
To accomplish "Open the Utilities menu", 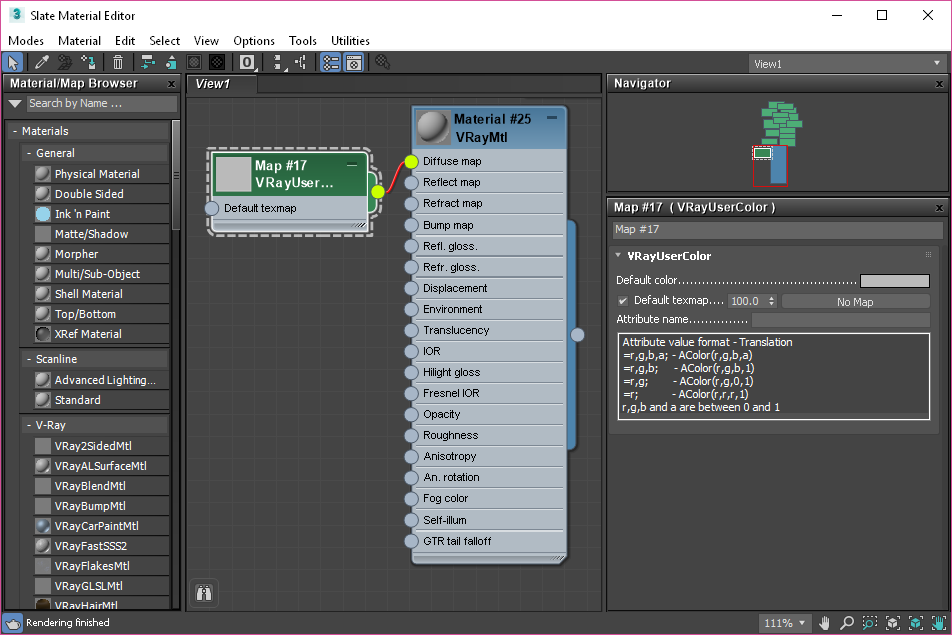I will pyautogui.click(x=350, y=41).
